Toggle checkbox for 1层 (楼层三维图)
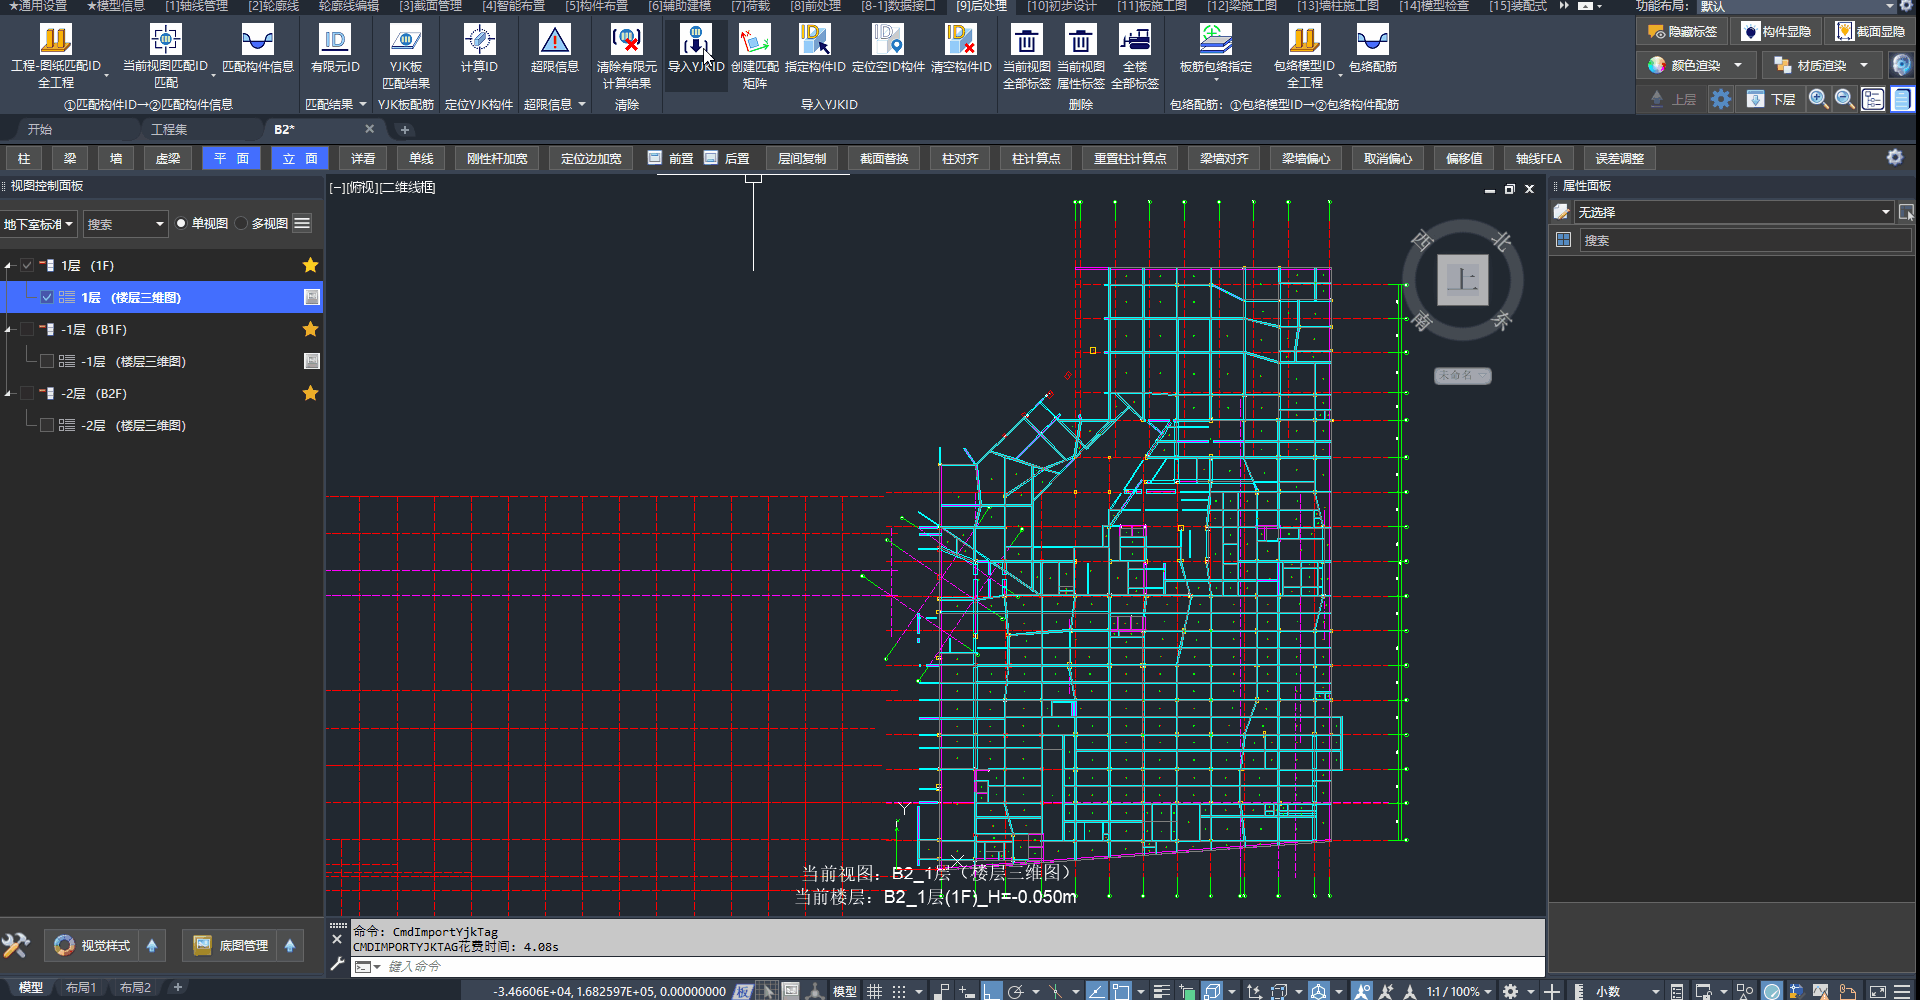The image size is (1920, 1000). (x=47, y=298)
